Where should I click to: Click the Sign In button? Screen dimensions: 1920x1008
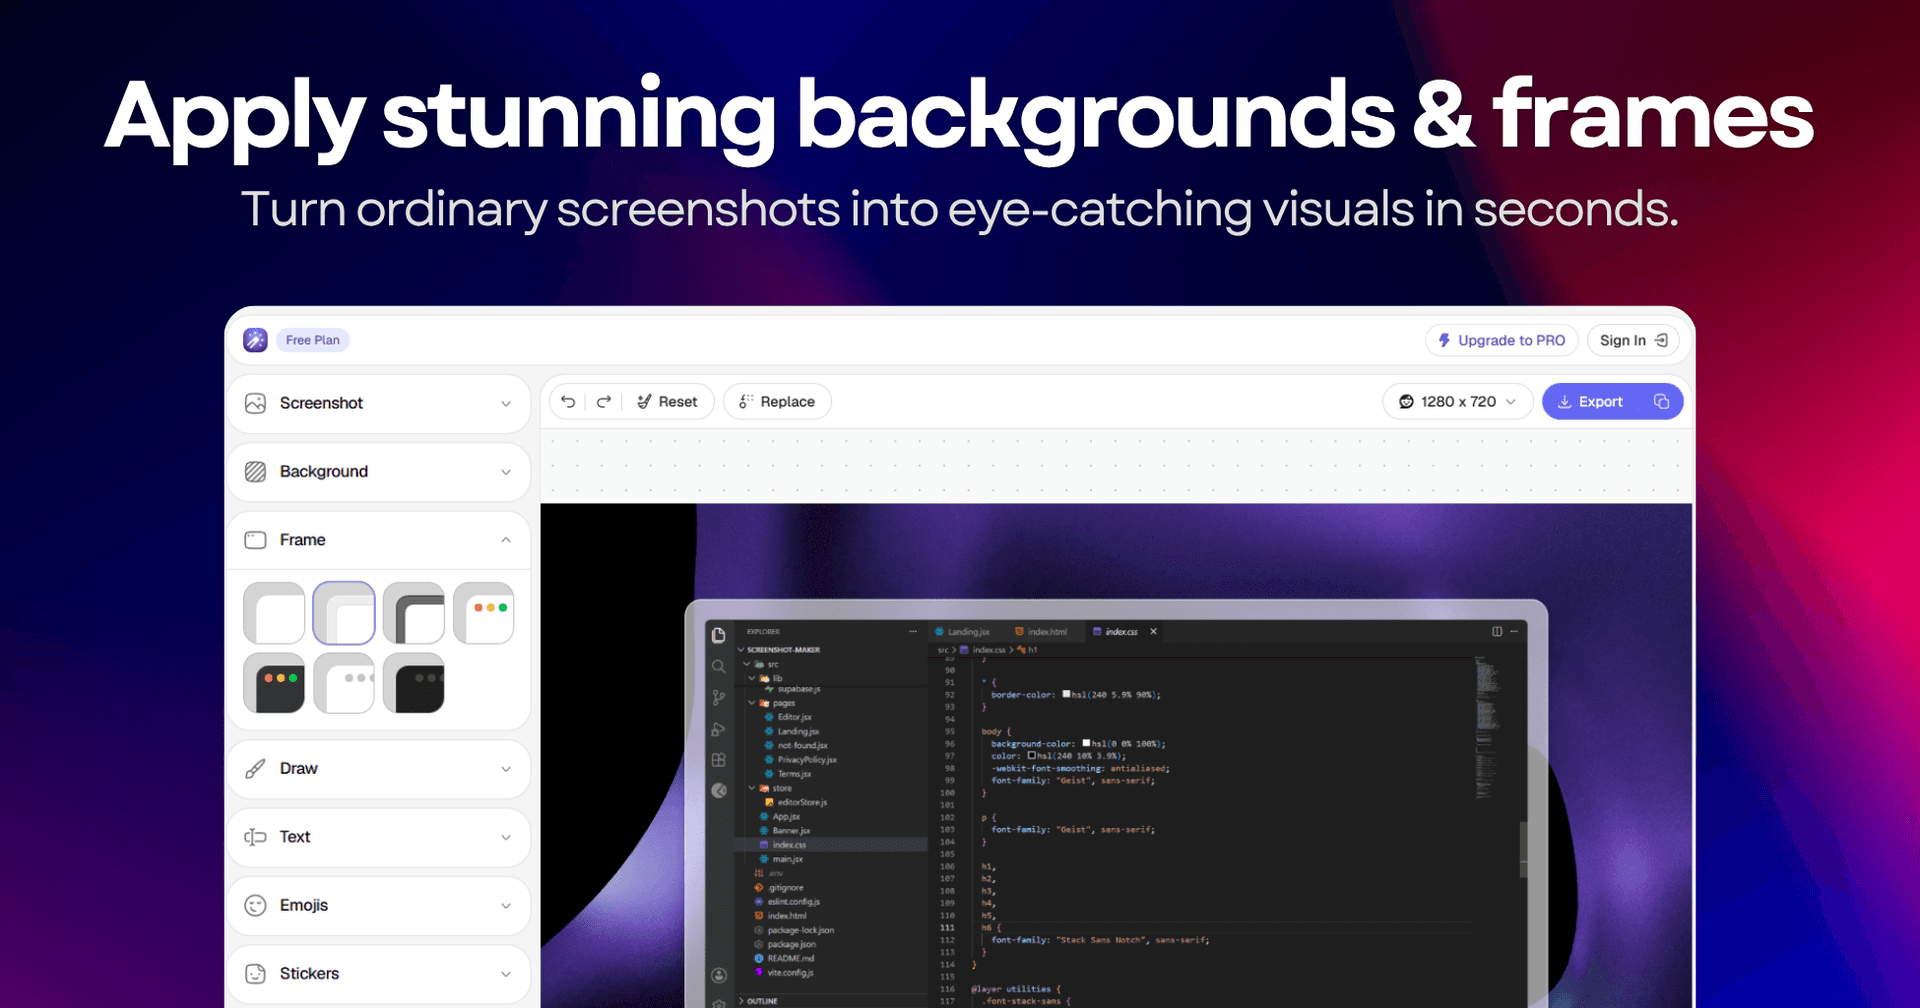(x=1633, y=340)
